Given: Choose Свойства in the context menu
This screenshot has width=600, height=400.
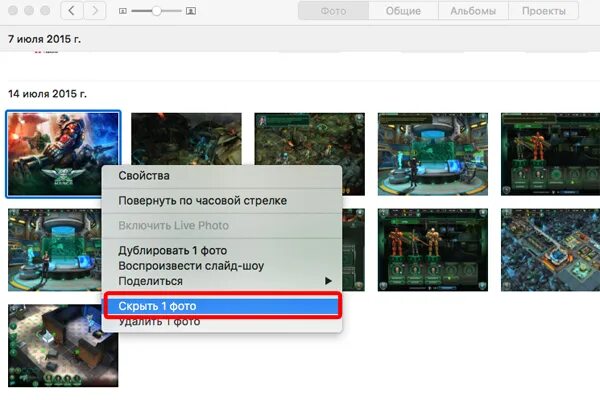Looking at the screenshot, I should pyautogui.click(x=222, y=176).
